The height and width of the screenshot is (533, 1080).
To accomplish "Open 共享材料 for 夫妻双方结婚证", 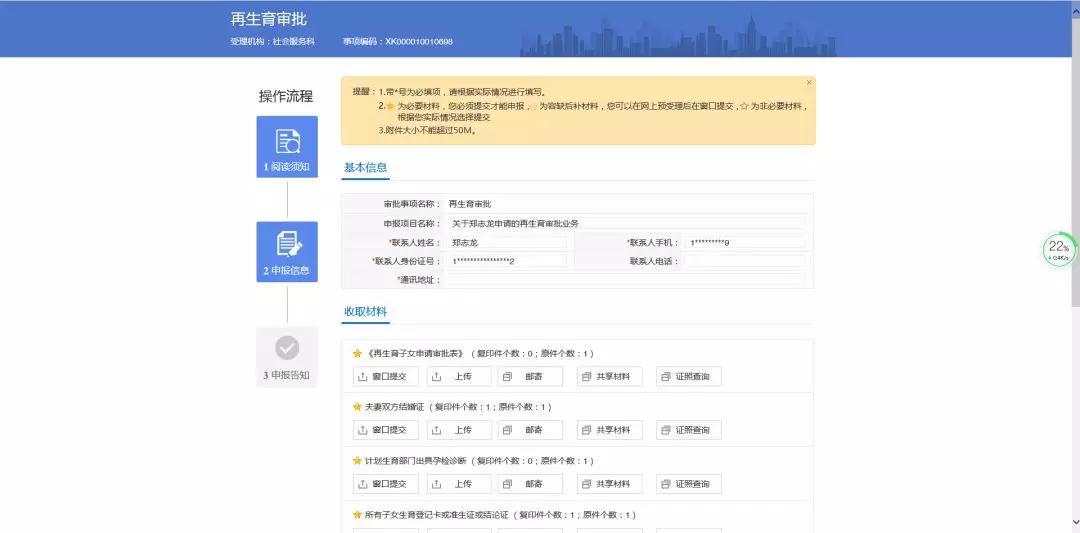I will tap(610, 430).
